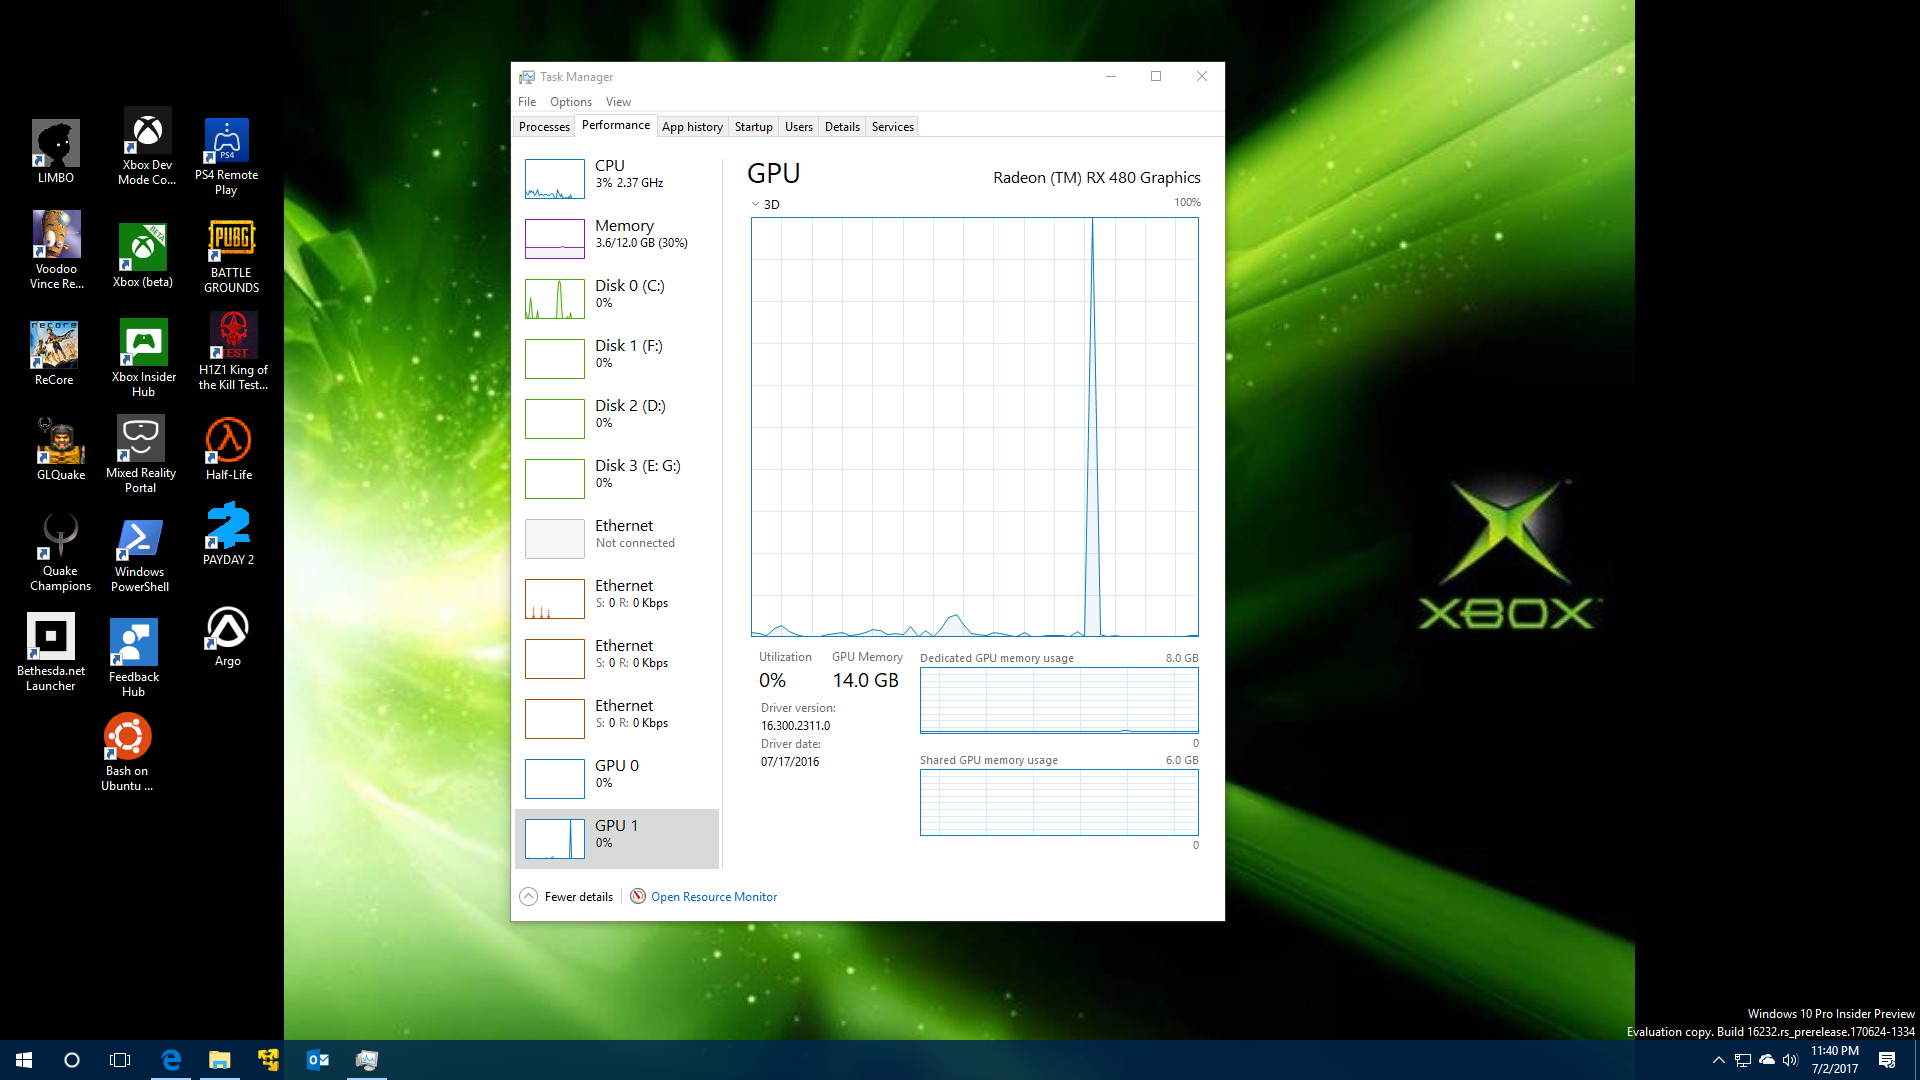Screen dimensions: 1920x1080
Task: Open Microsoft Edge from taskbar
Action: [171, 1060]
